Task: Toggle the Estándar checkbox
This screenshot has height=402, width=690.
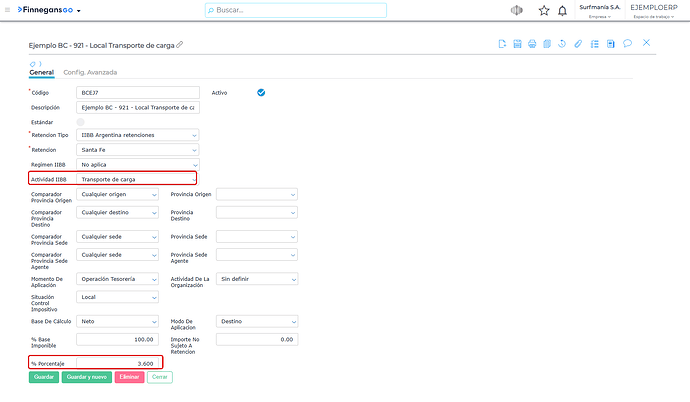Action: tap(81, 122)
